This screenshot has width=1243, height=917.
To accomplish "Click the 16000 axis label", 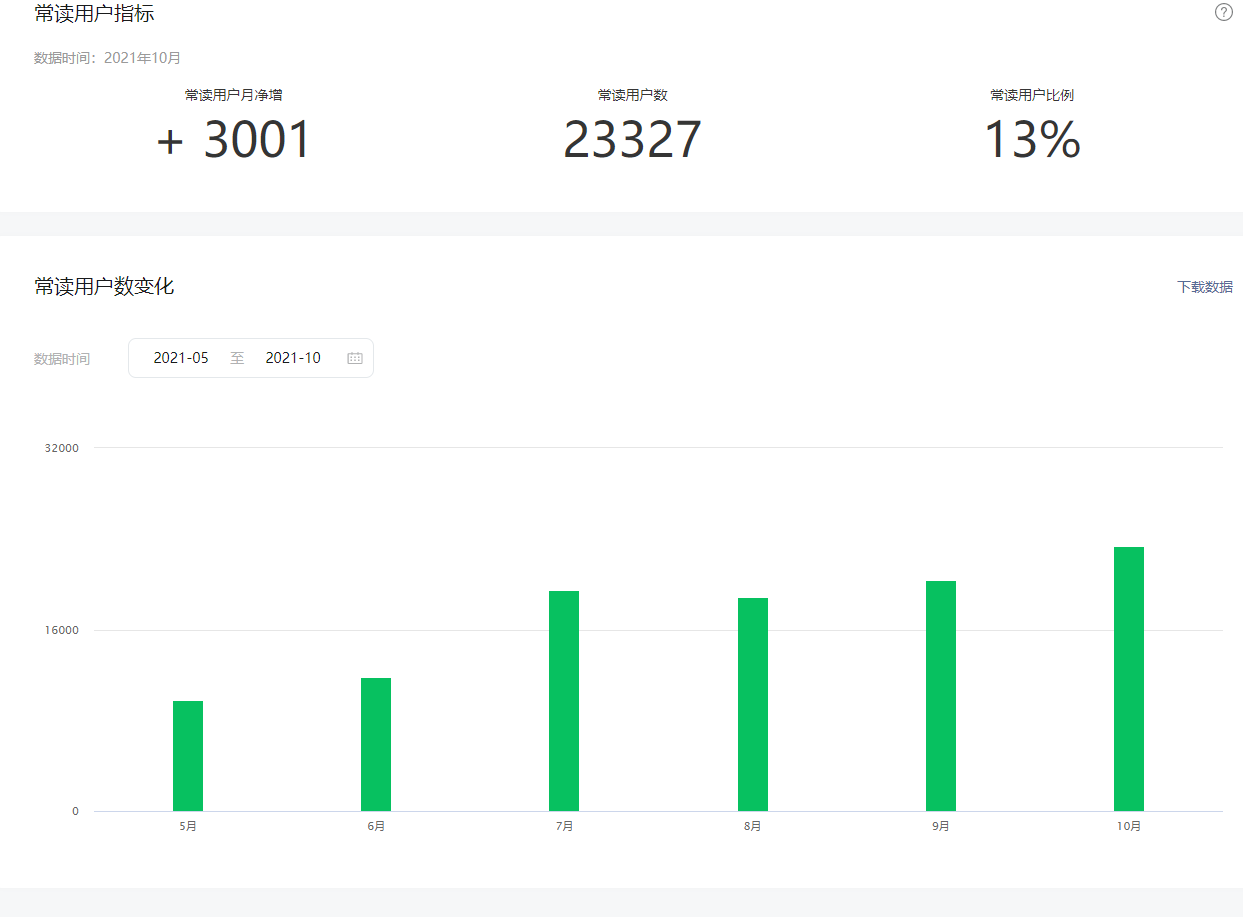I will 62,630.
